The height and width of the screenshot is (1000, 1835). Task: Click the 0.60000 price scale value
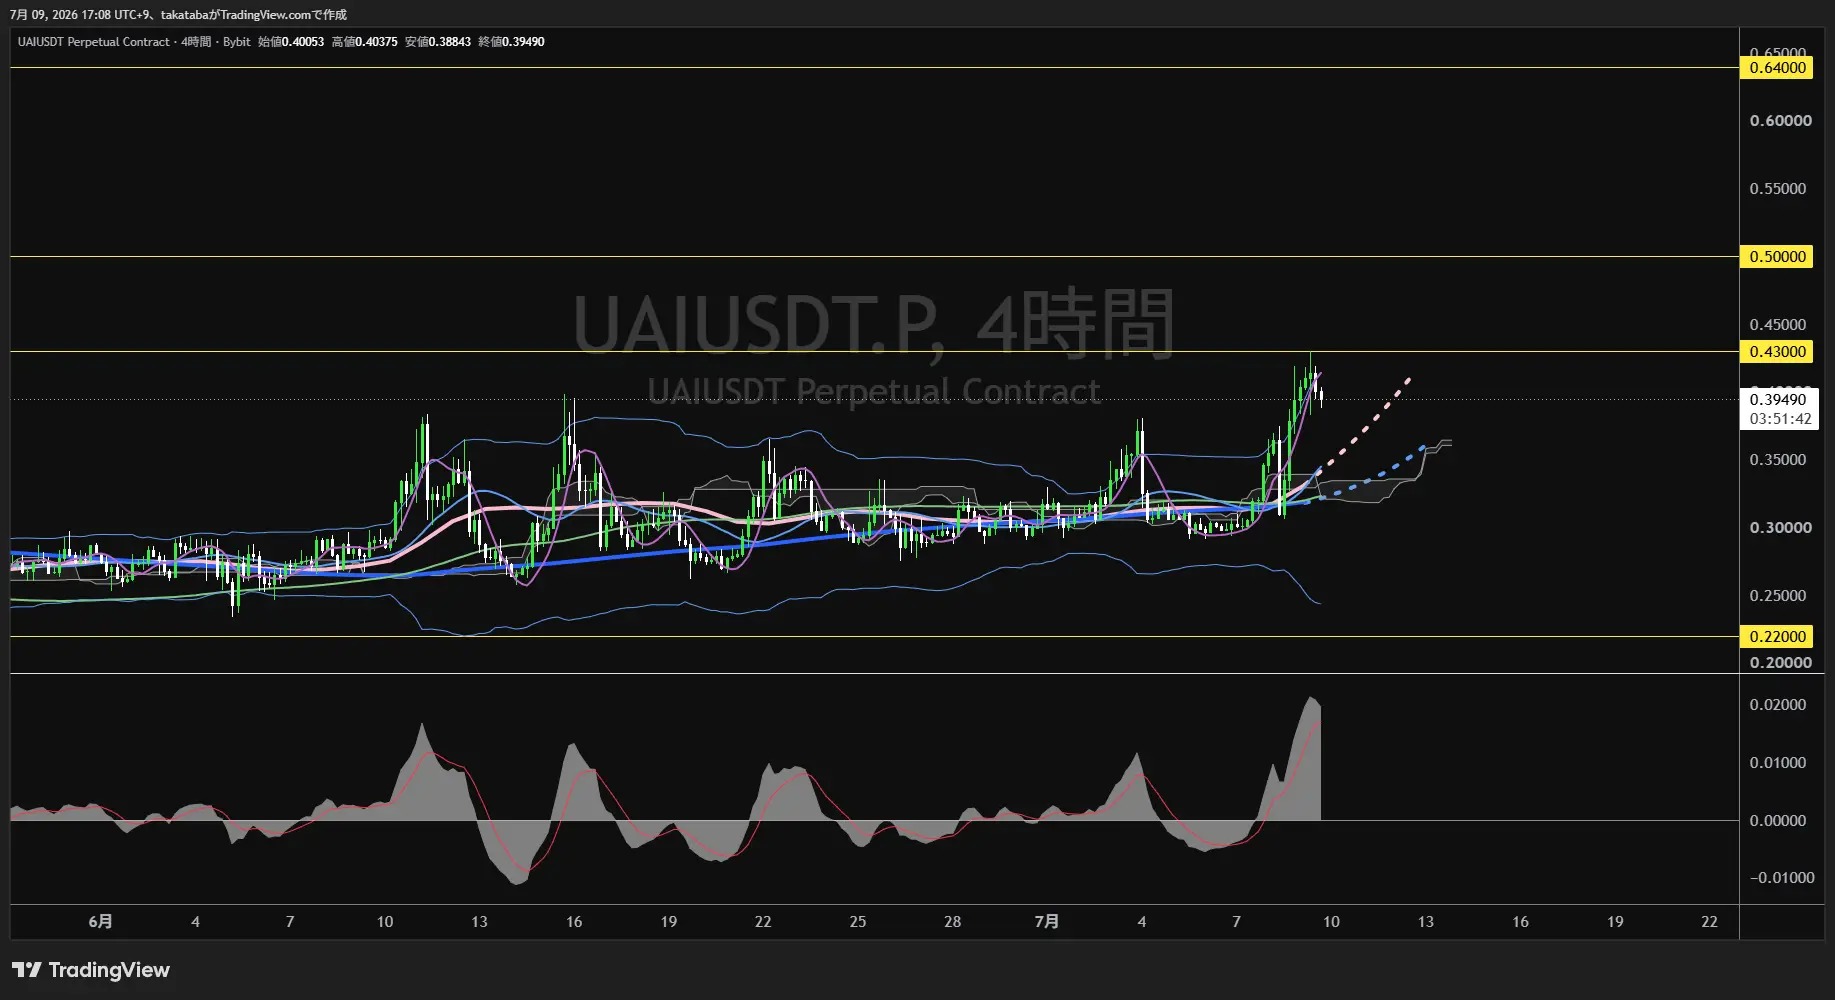click(x=1780, y=121)
